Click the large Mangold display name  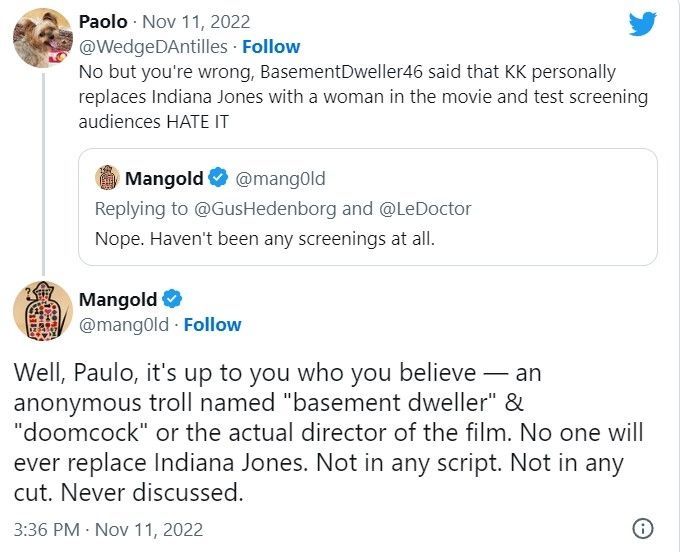click(117, 300)
